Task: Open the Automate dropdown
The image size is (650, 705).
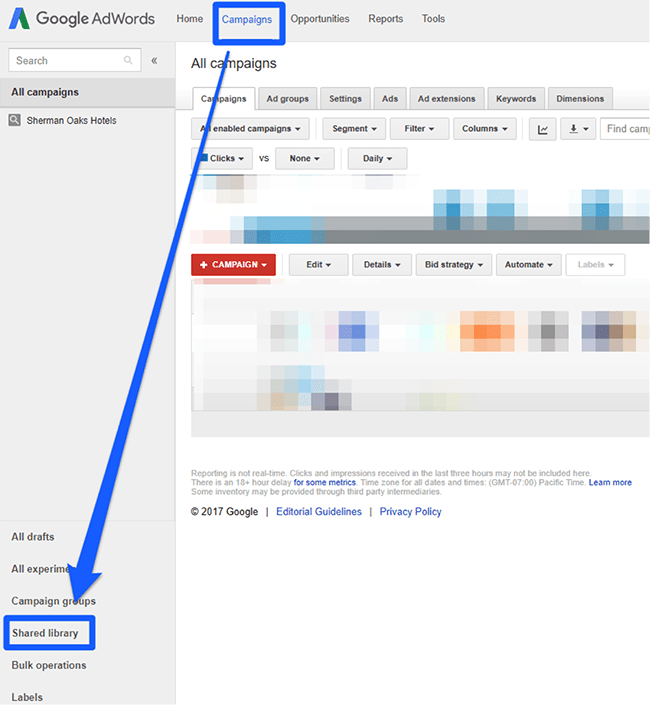Action: (x=529, y=265)
